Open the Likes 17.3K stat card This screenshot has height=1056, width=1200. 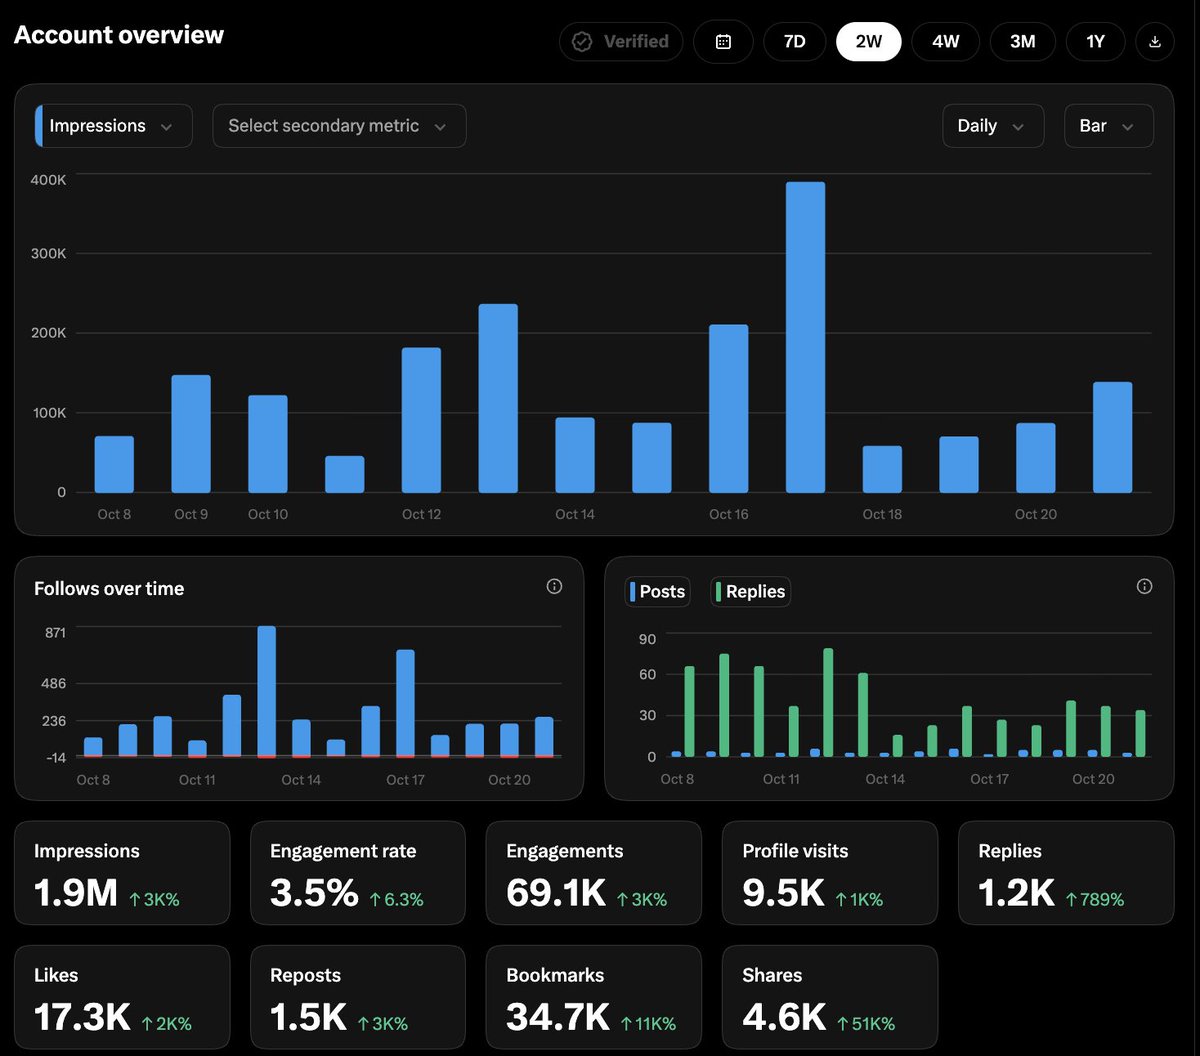pyautogui.click(x=122, y=997)
